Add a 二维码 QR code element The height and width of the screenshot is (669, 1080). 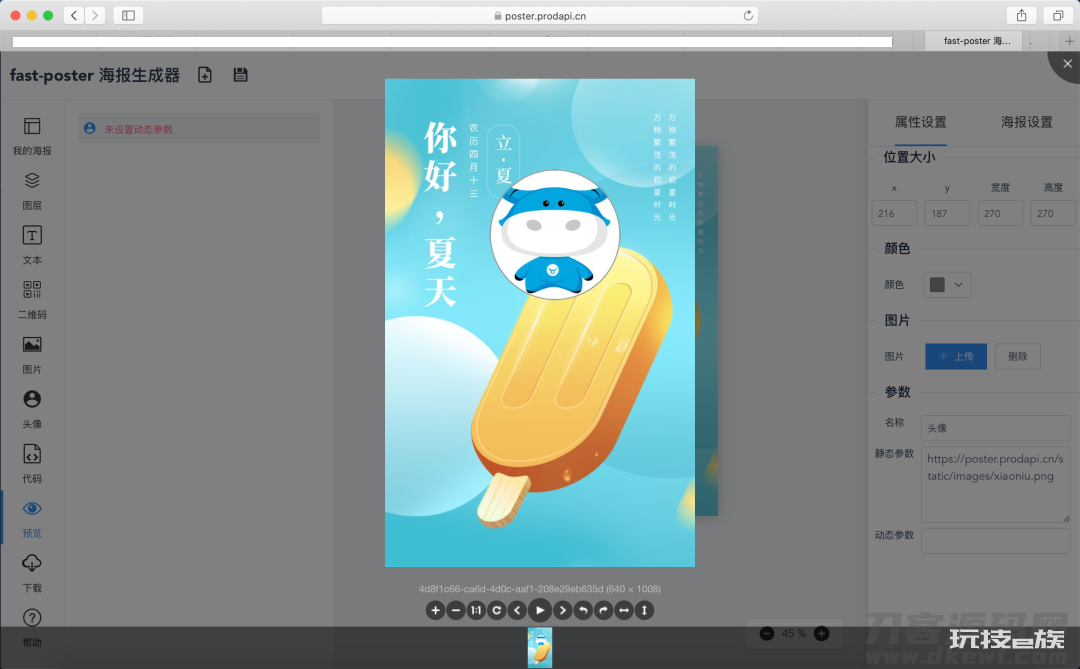pos(32,300)
